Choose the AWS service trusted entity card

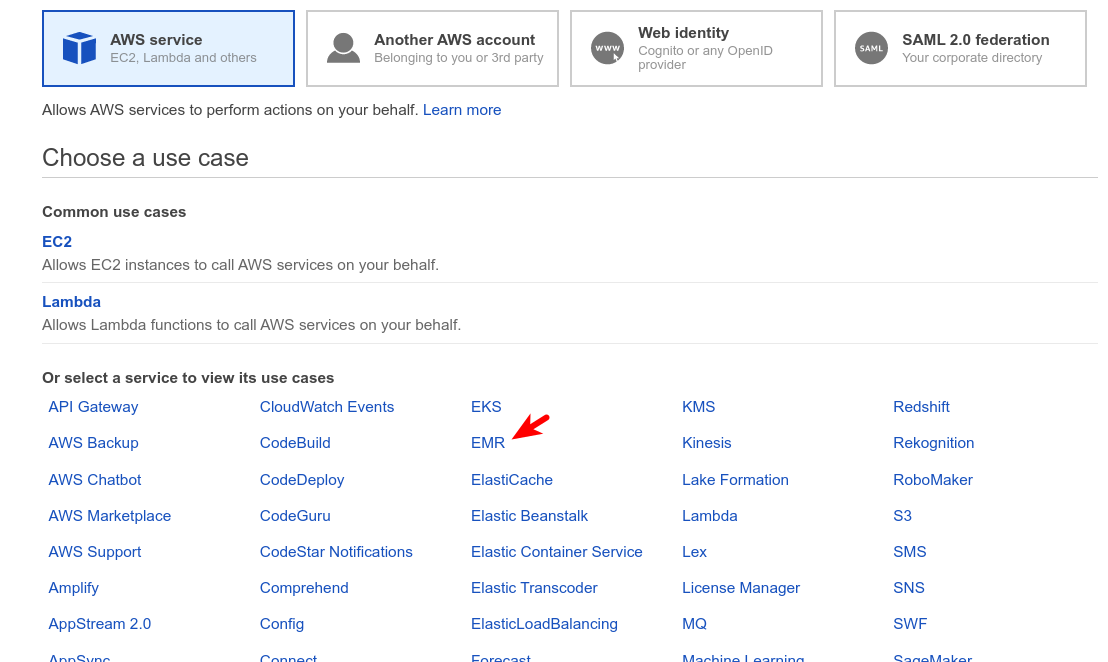click(x=168, y=48)
